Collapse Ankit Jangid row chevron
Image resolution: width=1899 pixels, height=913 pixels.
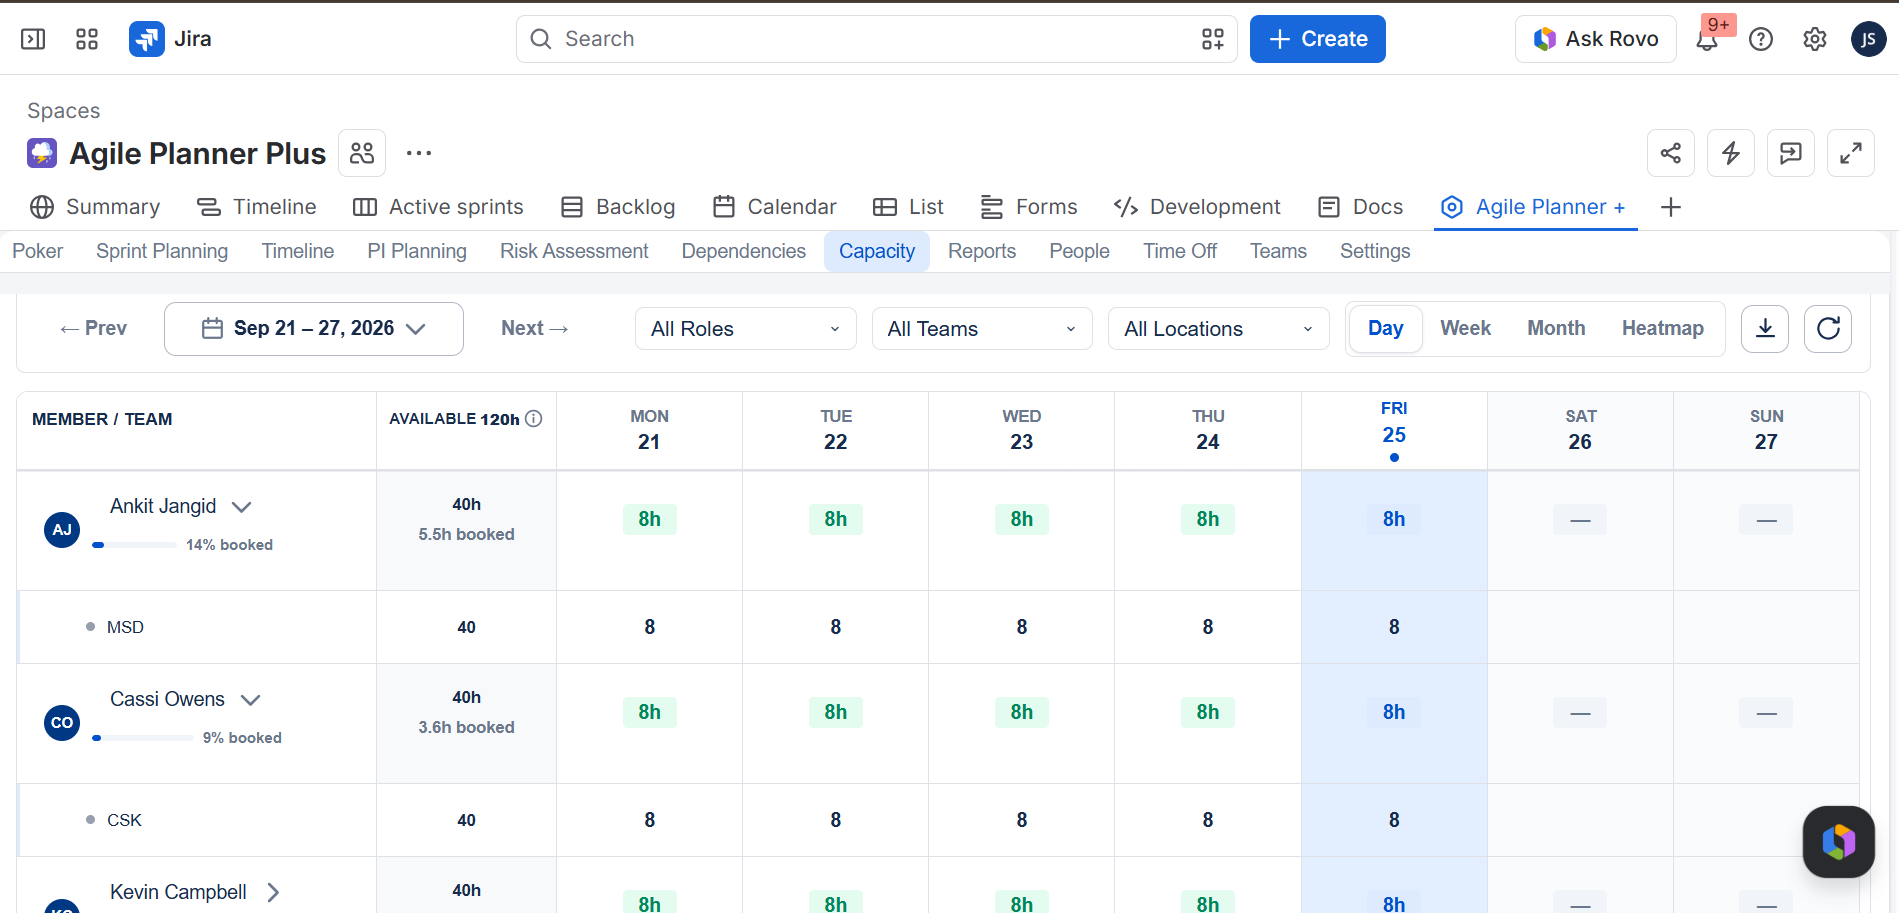tap(241, 507)
